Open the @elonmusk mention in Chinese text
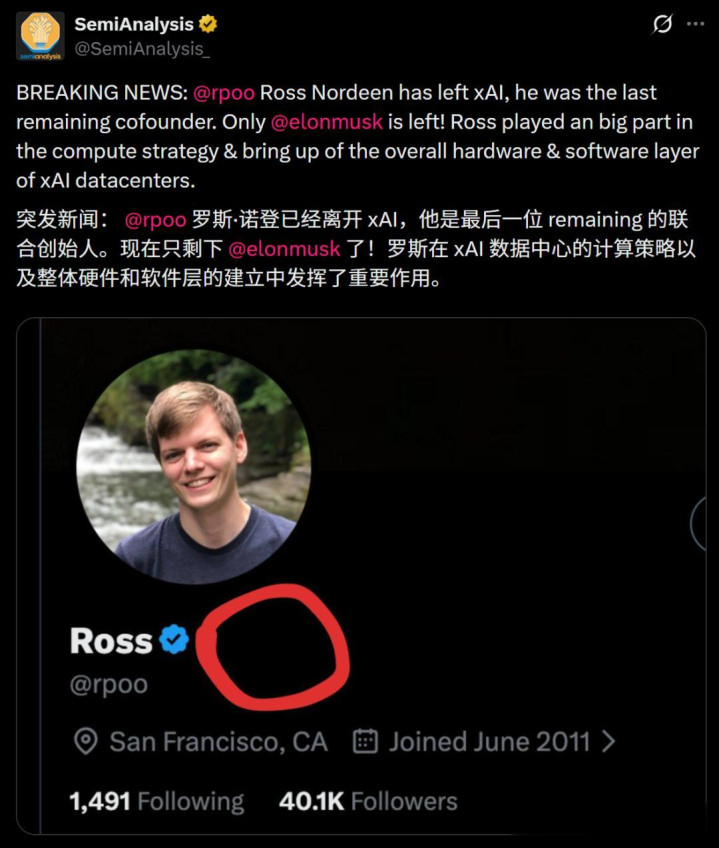Screen dimensions: 719x848 [285, 249]
